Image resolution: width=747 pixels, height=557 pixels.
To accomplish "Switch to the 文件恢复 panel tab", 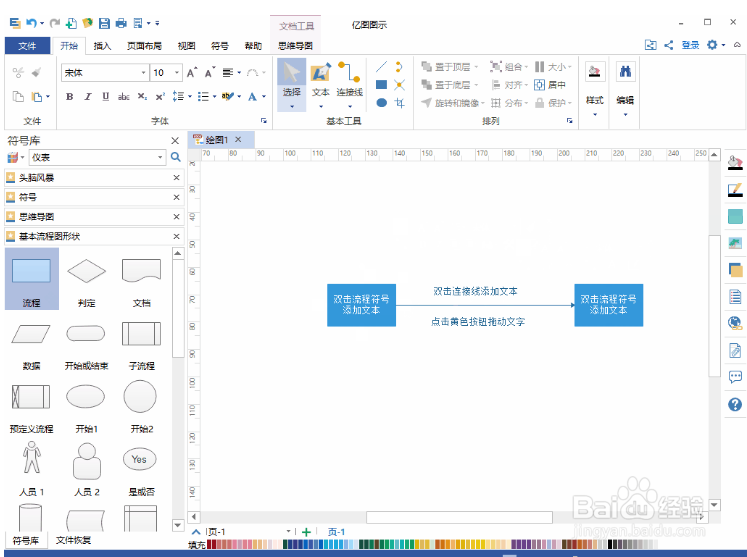I will click(x=73, y=540).
